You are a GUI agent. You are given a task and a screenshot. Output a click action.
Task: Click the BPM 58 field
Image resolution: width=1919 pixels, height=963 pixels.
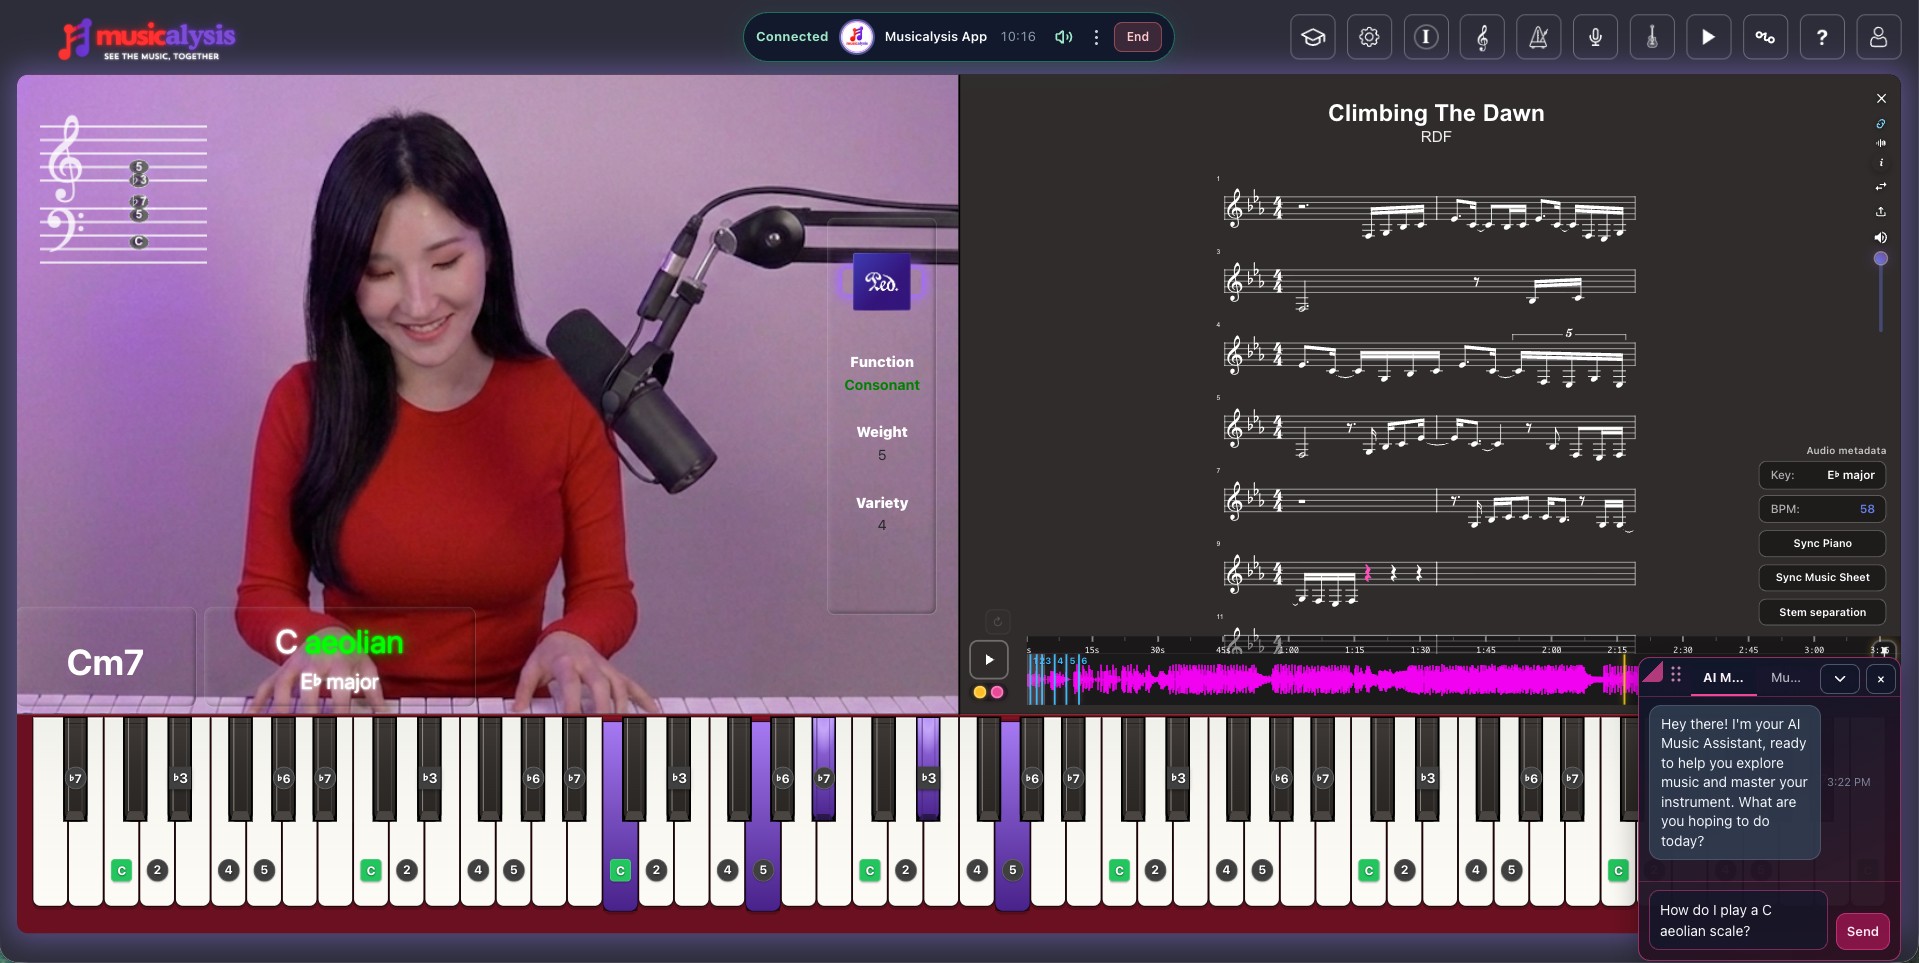tap(1822, 509)
